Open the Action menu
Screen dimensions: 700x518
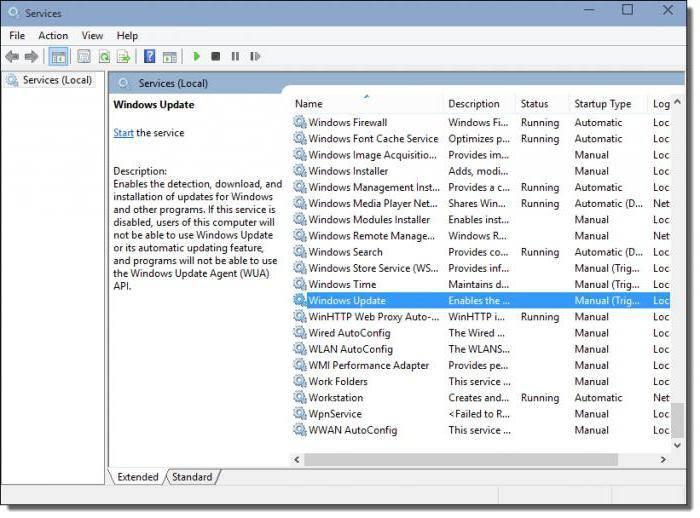click(53, 36)
